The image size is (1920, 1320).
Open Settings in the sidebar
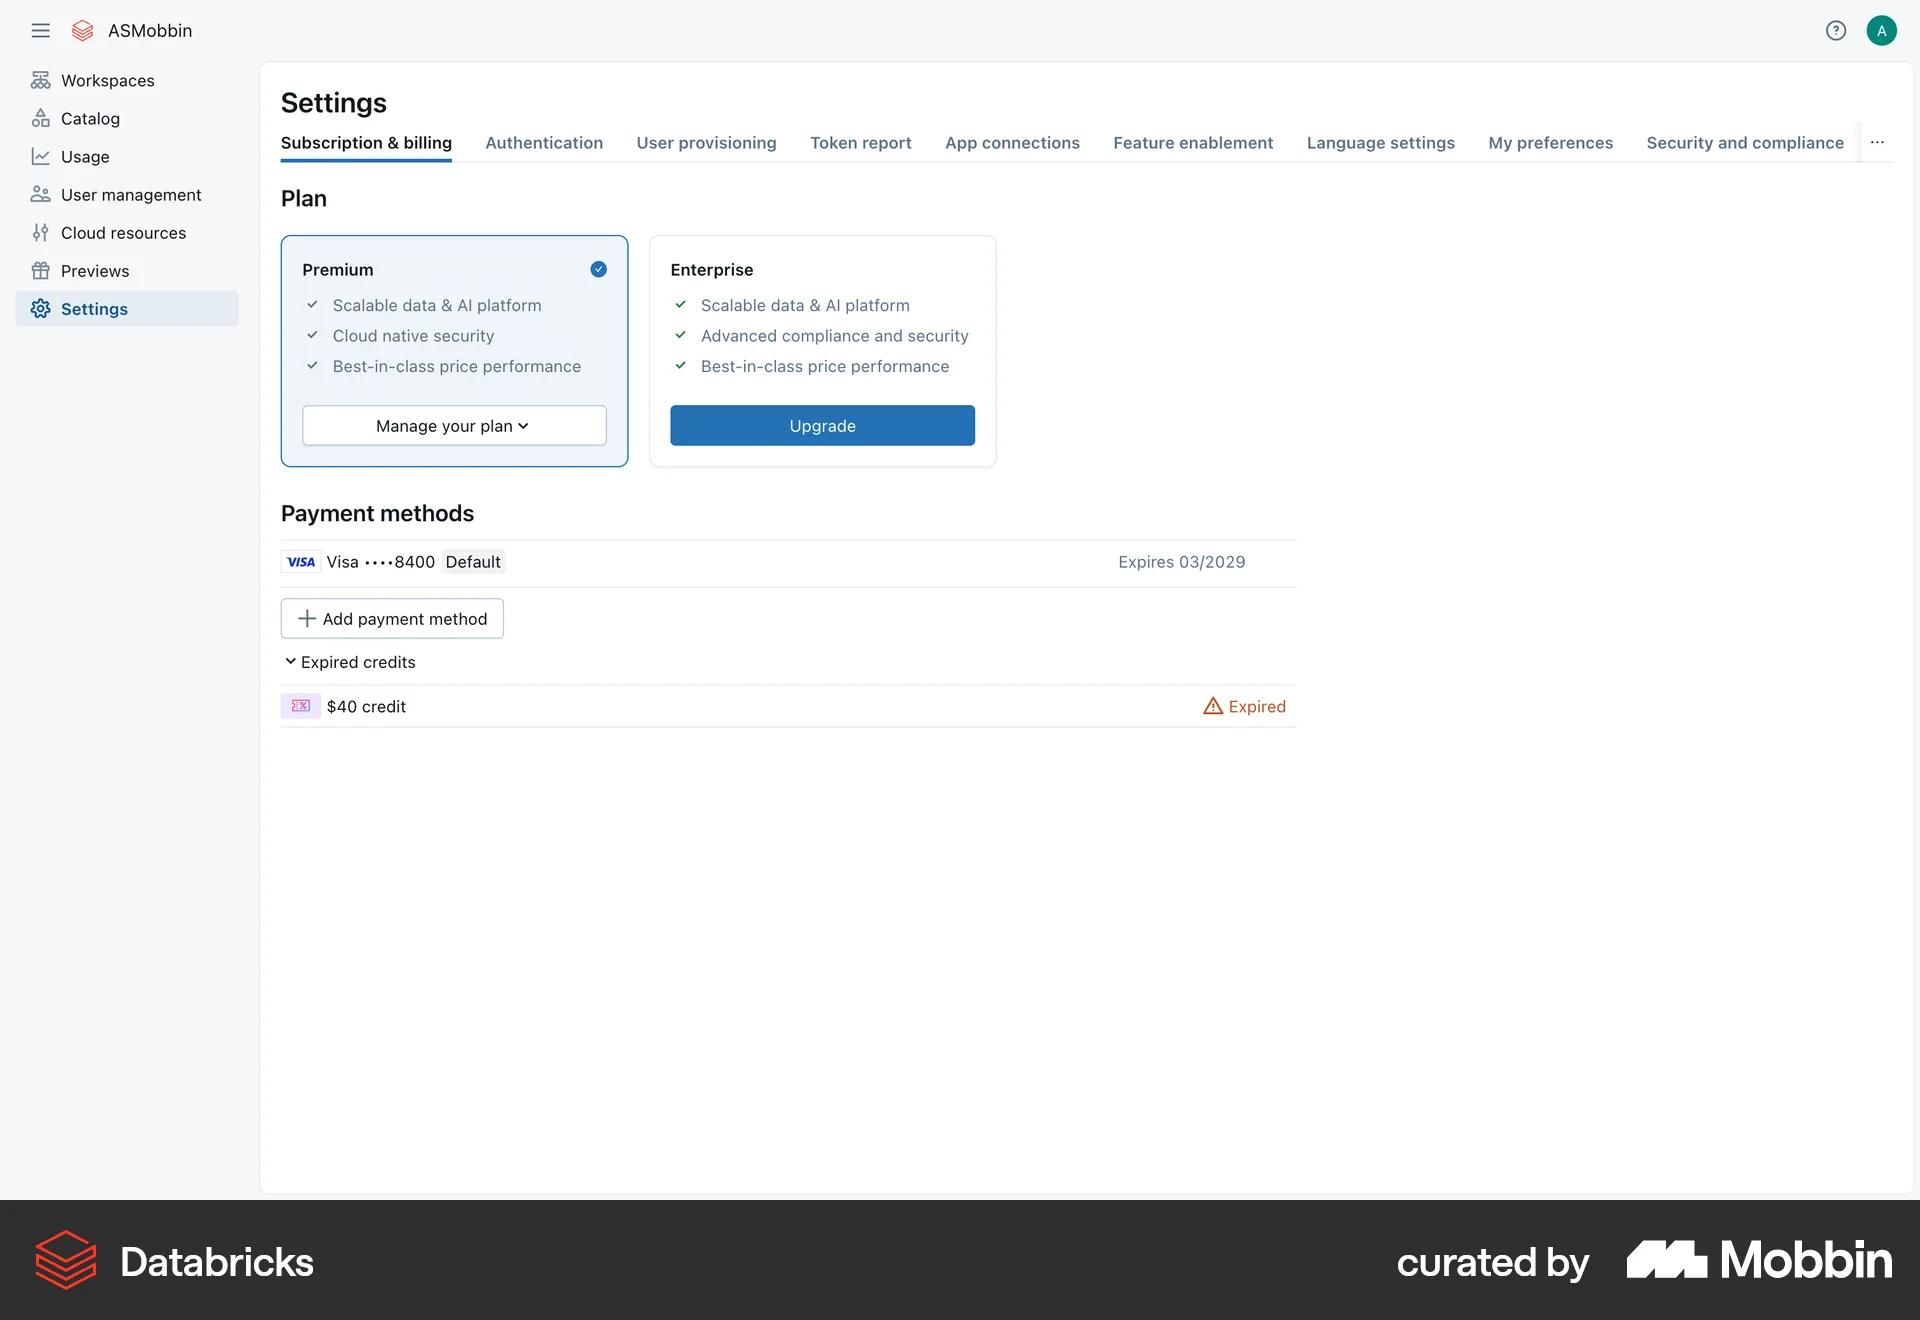(94, 308)
